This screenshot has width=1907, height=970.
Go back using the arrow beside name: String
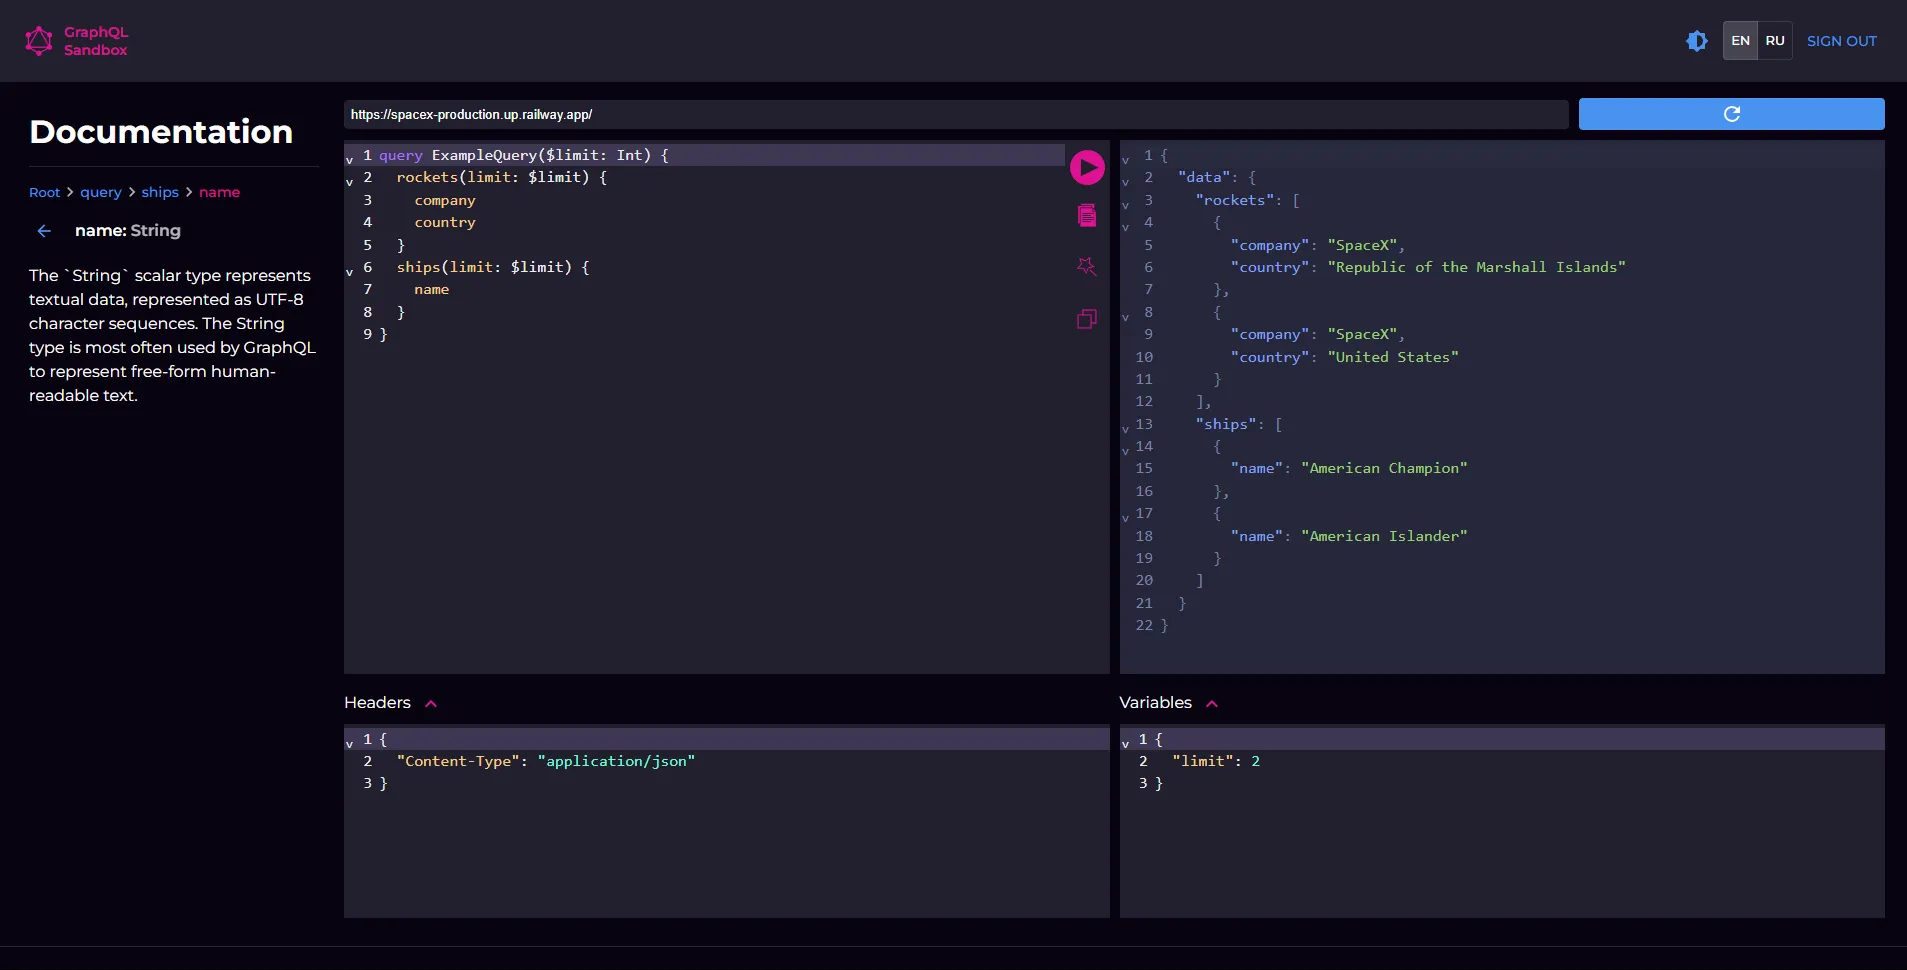point(44,231)
